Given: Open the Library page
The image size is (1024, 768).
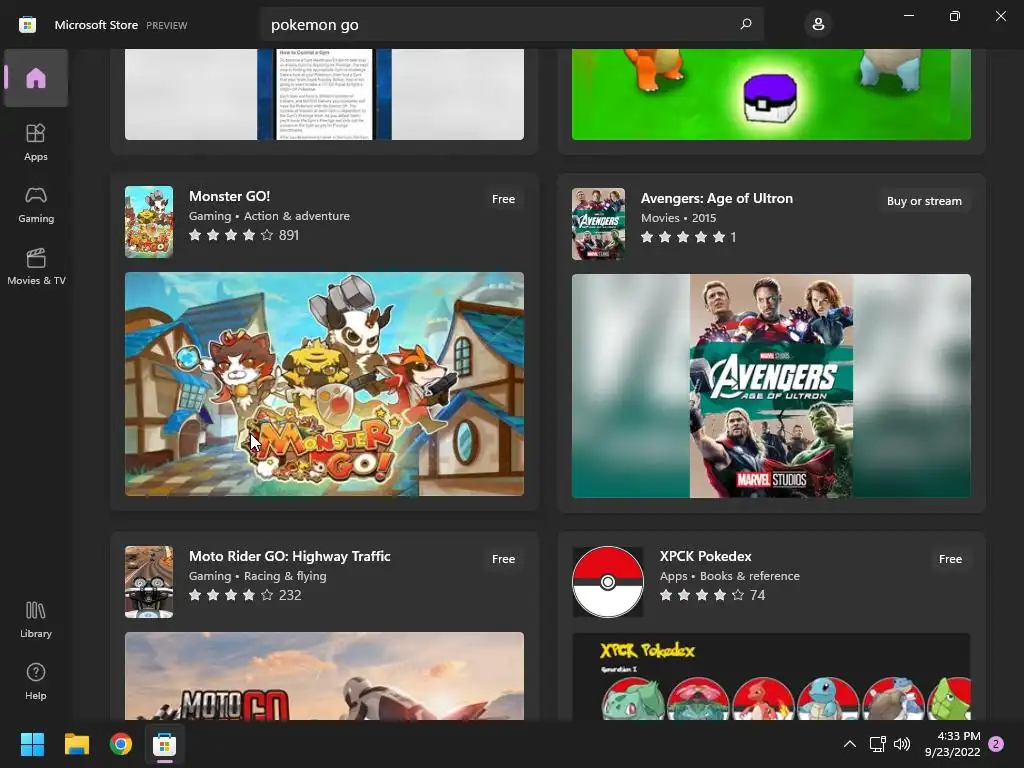Looking at the screenshot, I should 36,619.
